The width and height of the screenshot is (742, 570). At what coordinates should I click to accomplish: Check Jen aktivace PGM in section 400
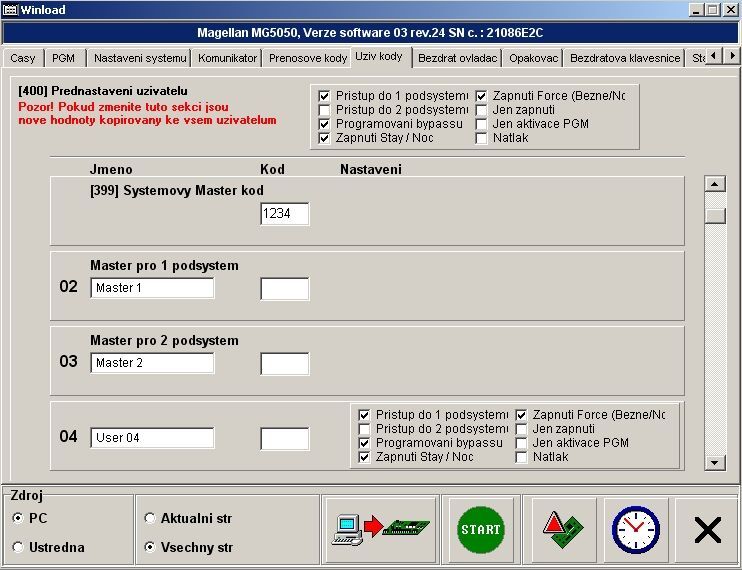click(482, 124)
